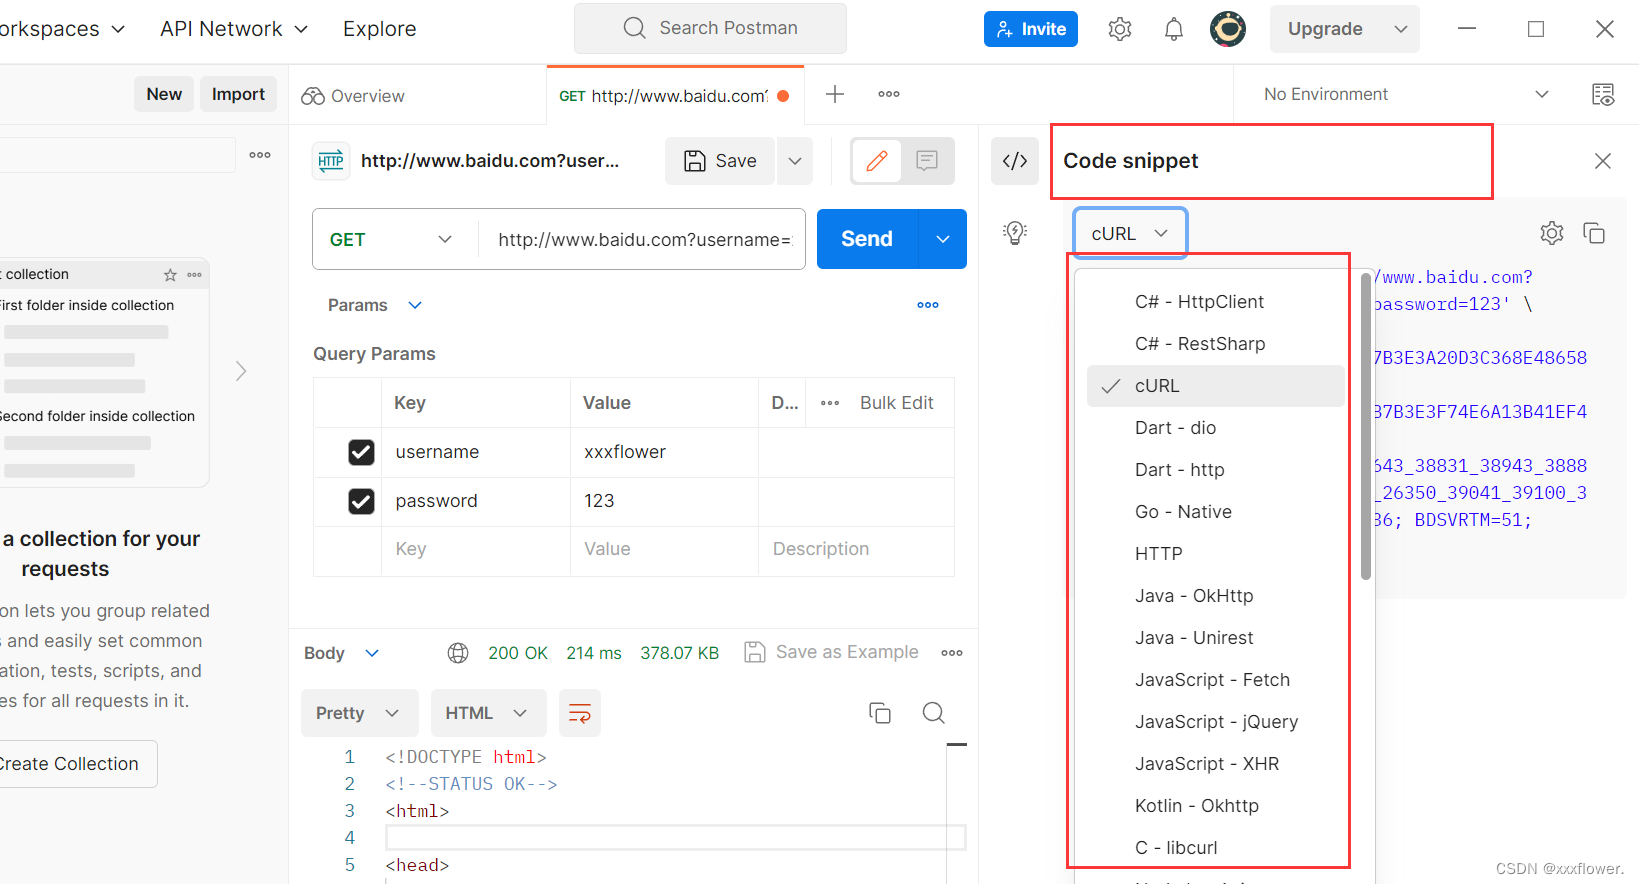Image resolution: width=1639 pixels, height=884 pixels.
Task: Copy the code snippet to clipboard
Action: tap(1594, 233)
